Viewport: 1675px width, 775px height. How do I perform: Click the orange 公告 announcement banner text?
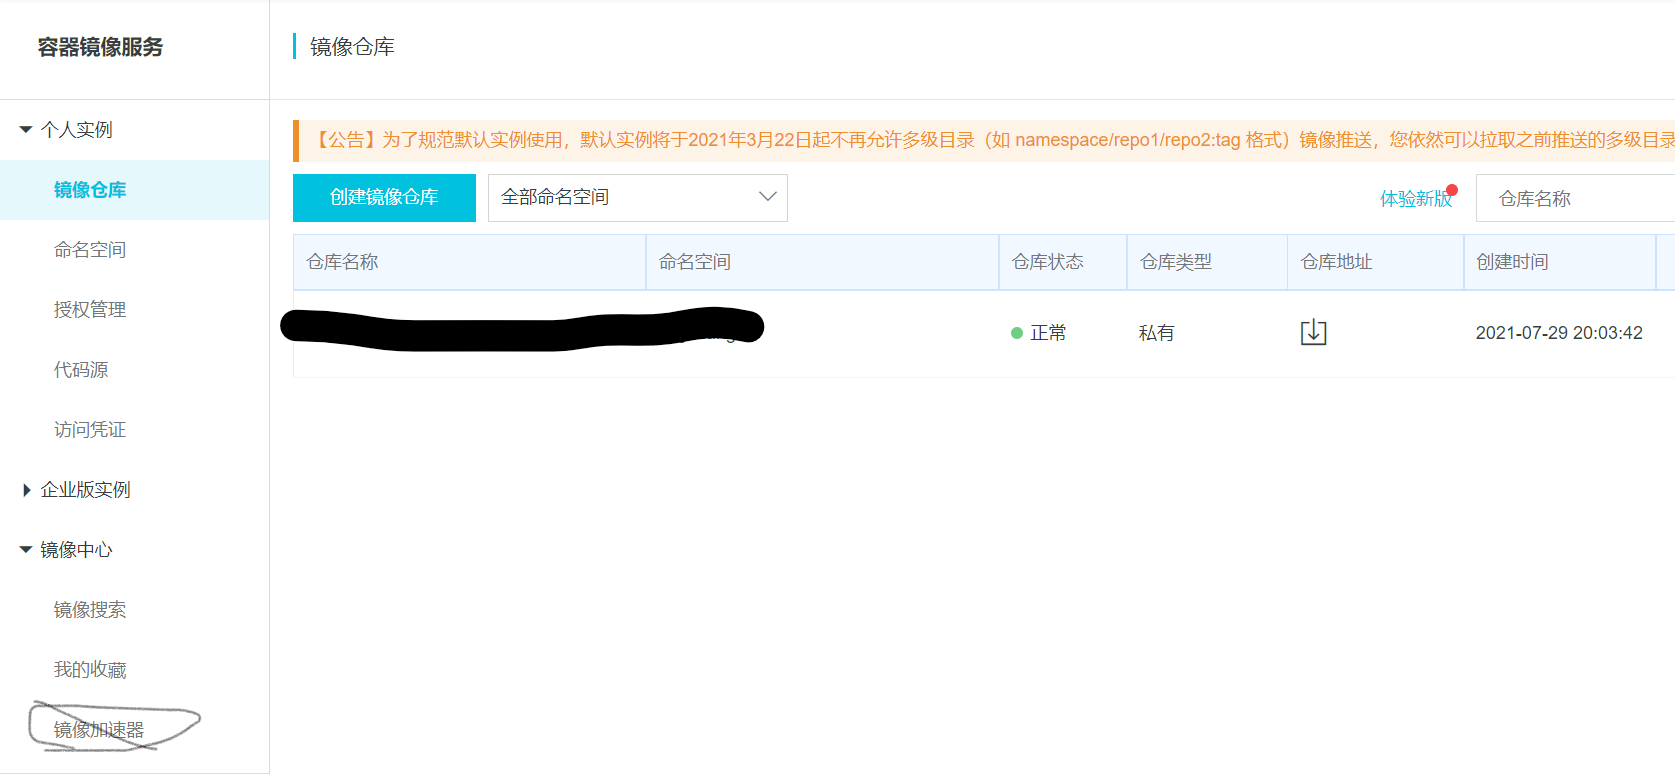pyautogui.click(x=994, y=140)
